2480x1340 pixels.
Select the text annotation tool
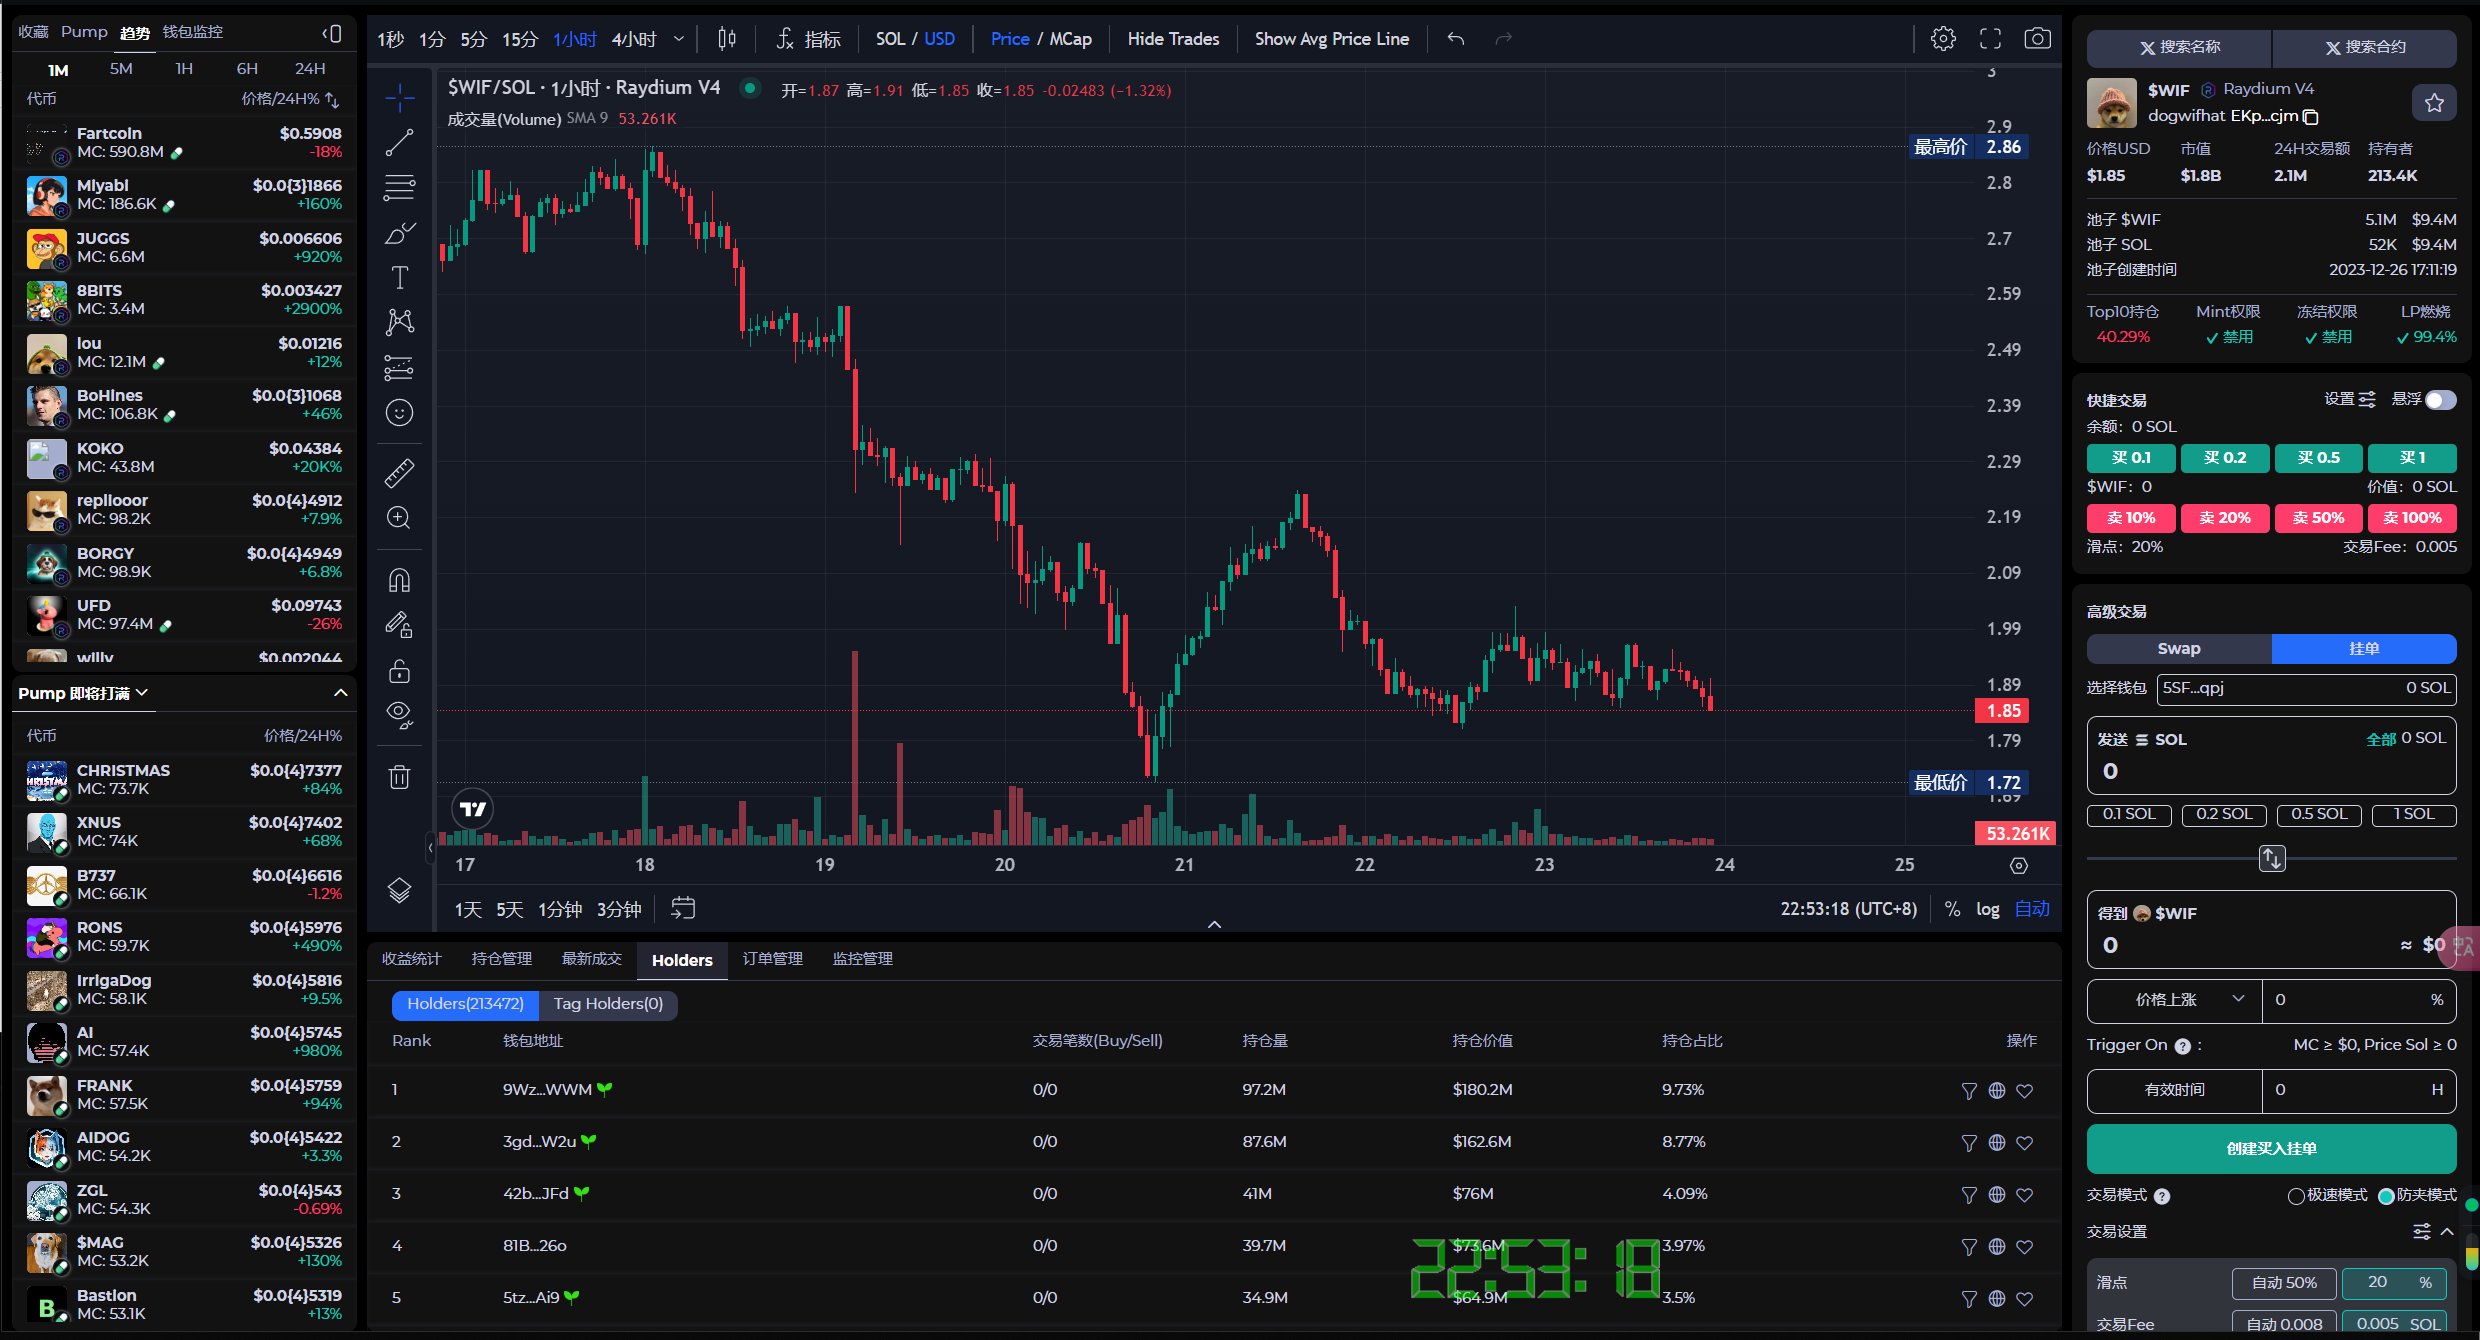click(x=399, y=277)
